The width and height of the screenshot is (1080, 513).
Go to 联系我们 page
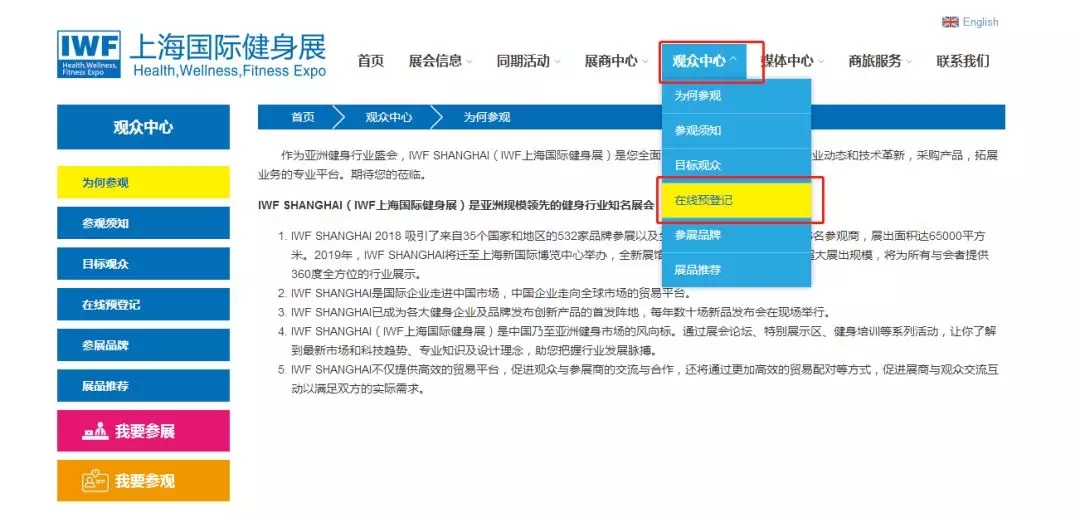(x=963, y=61)
